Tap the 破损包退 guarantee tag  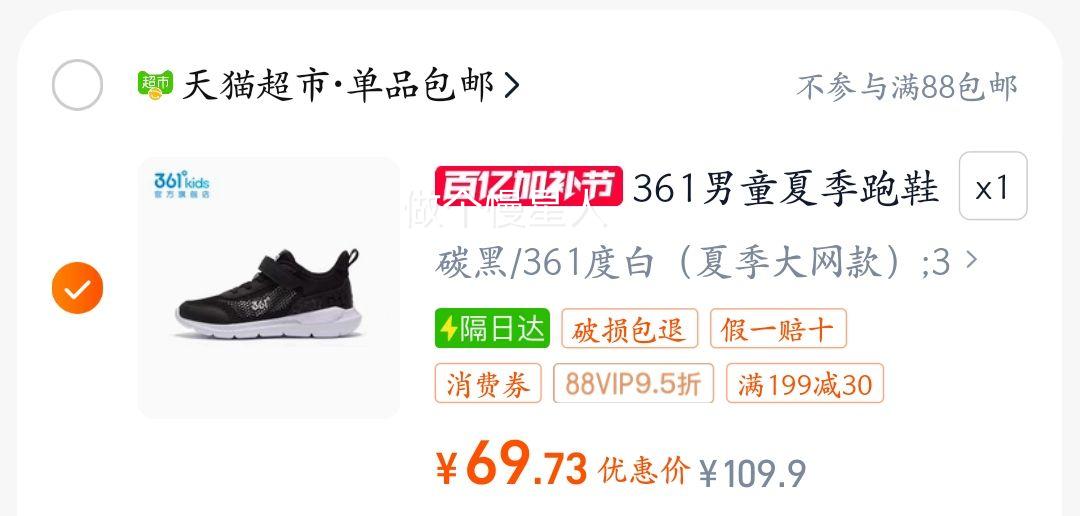(630, 328)
